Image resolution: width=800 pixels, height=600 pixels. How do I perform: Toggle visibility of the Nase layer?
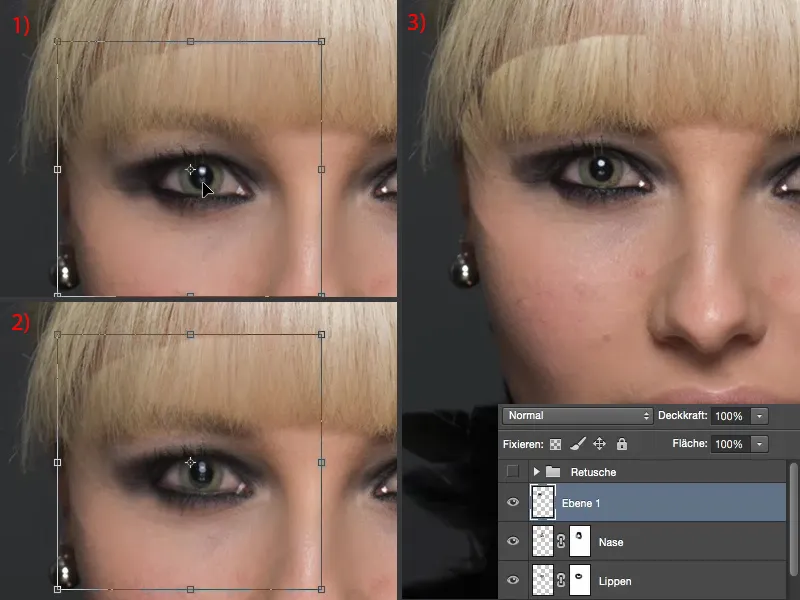pyautogui.click(x=512, y=542)
